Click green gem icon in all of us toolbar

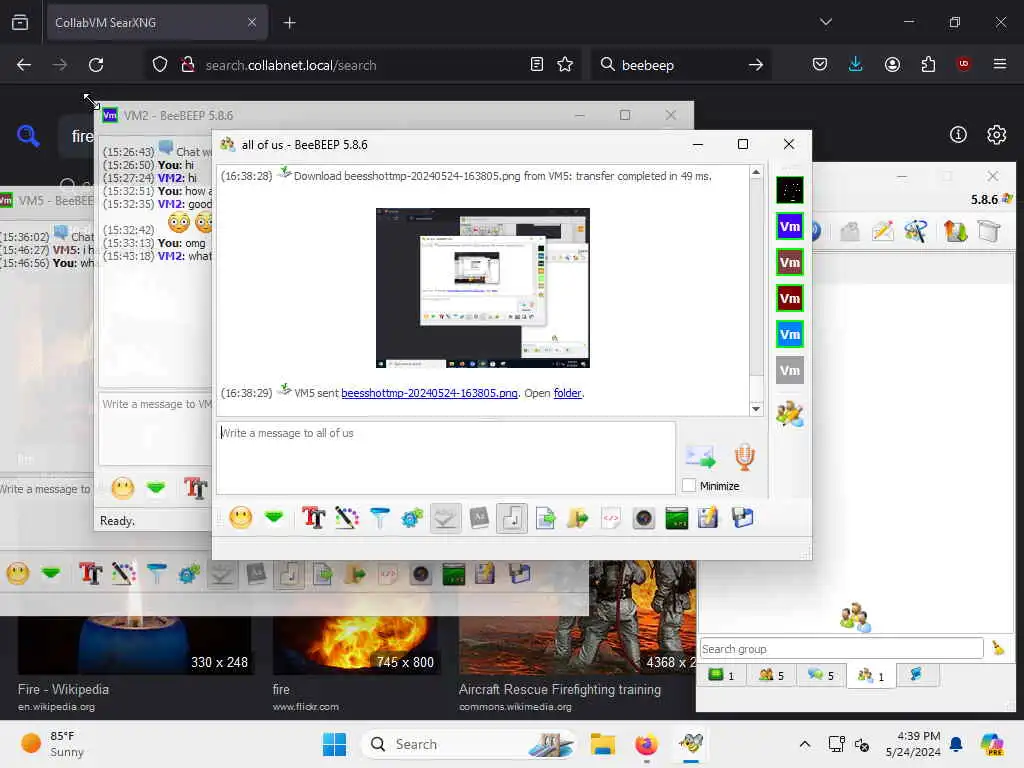point(274,518)
